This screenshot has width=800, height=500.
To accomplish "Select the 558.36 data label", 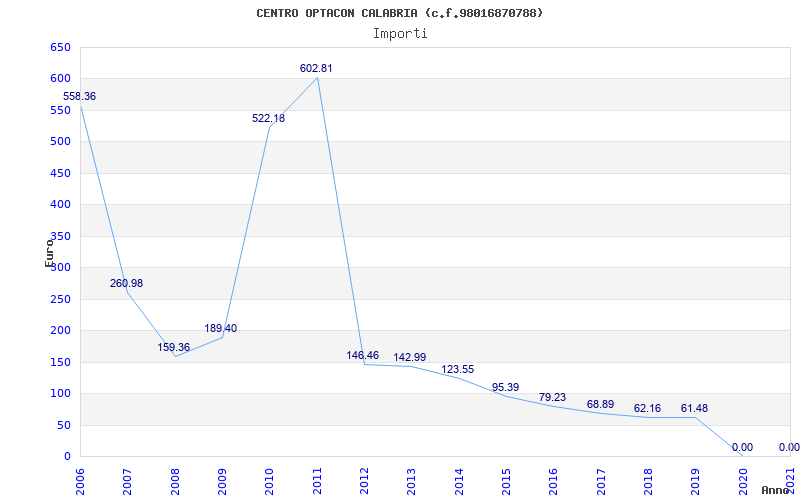I will click(80, 96).
